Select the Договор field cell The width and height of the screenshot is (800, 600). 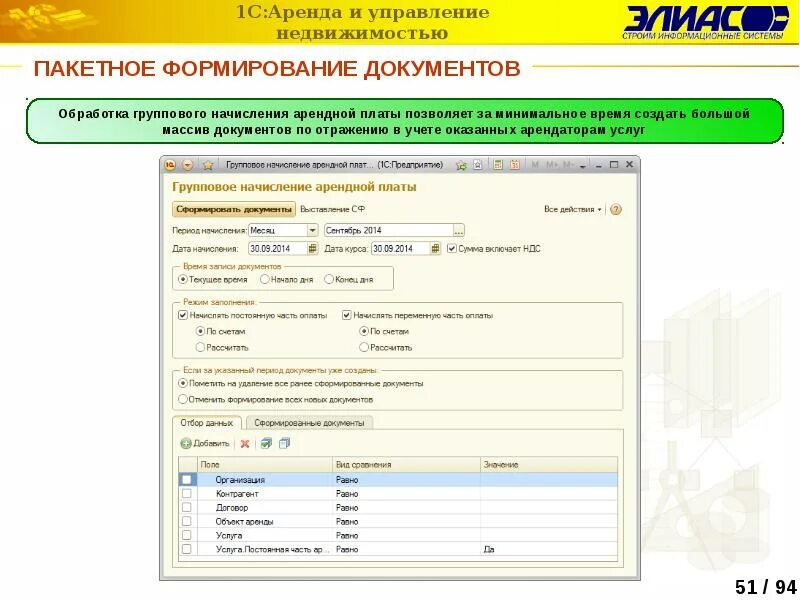tap(265, 507)
